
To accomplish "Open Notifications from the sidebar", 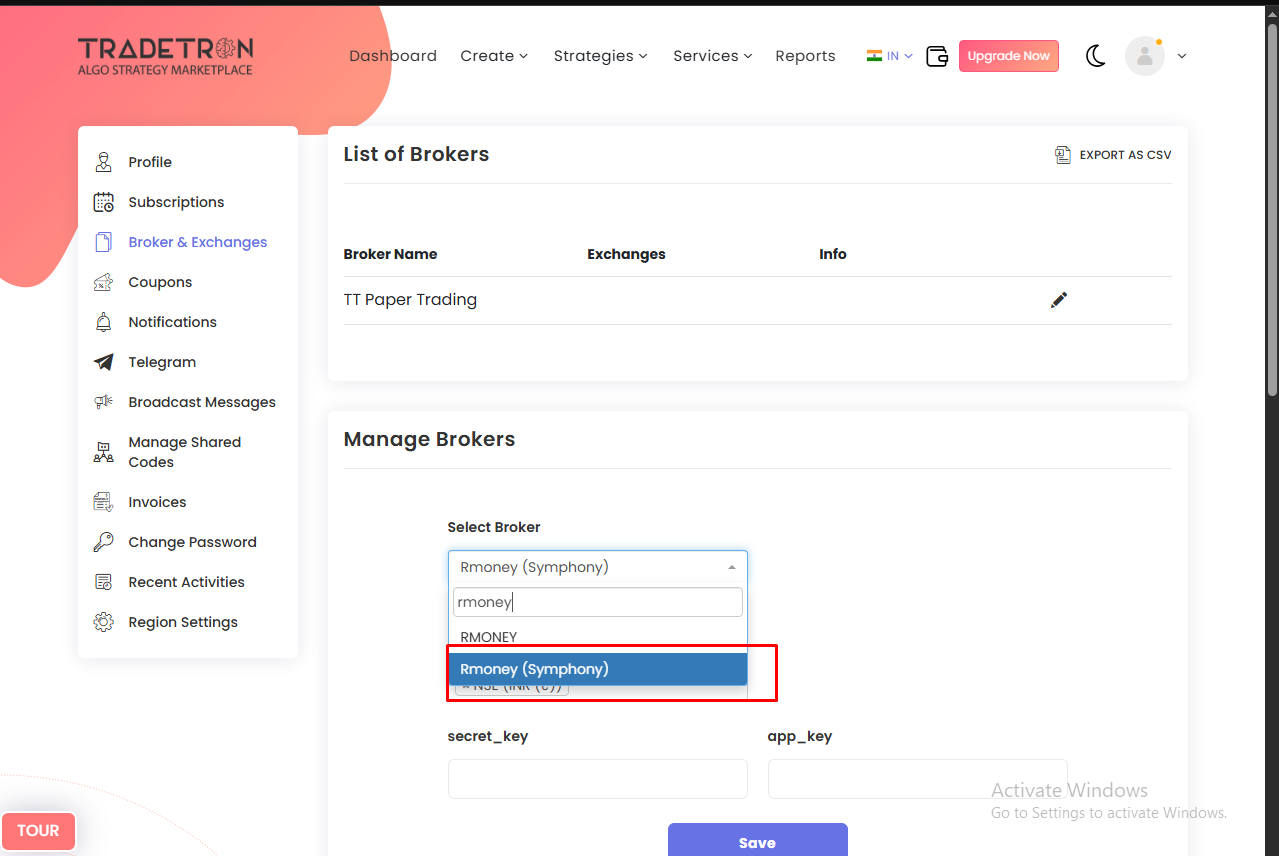I will click(172, 322).
